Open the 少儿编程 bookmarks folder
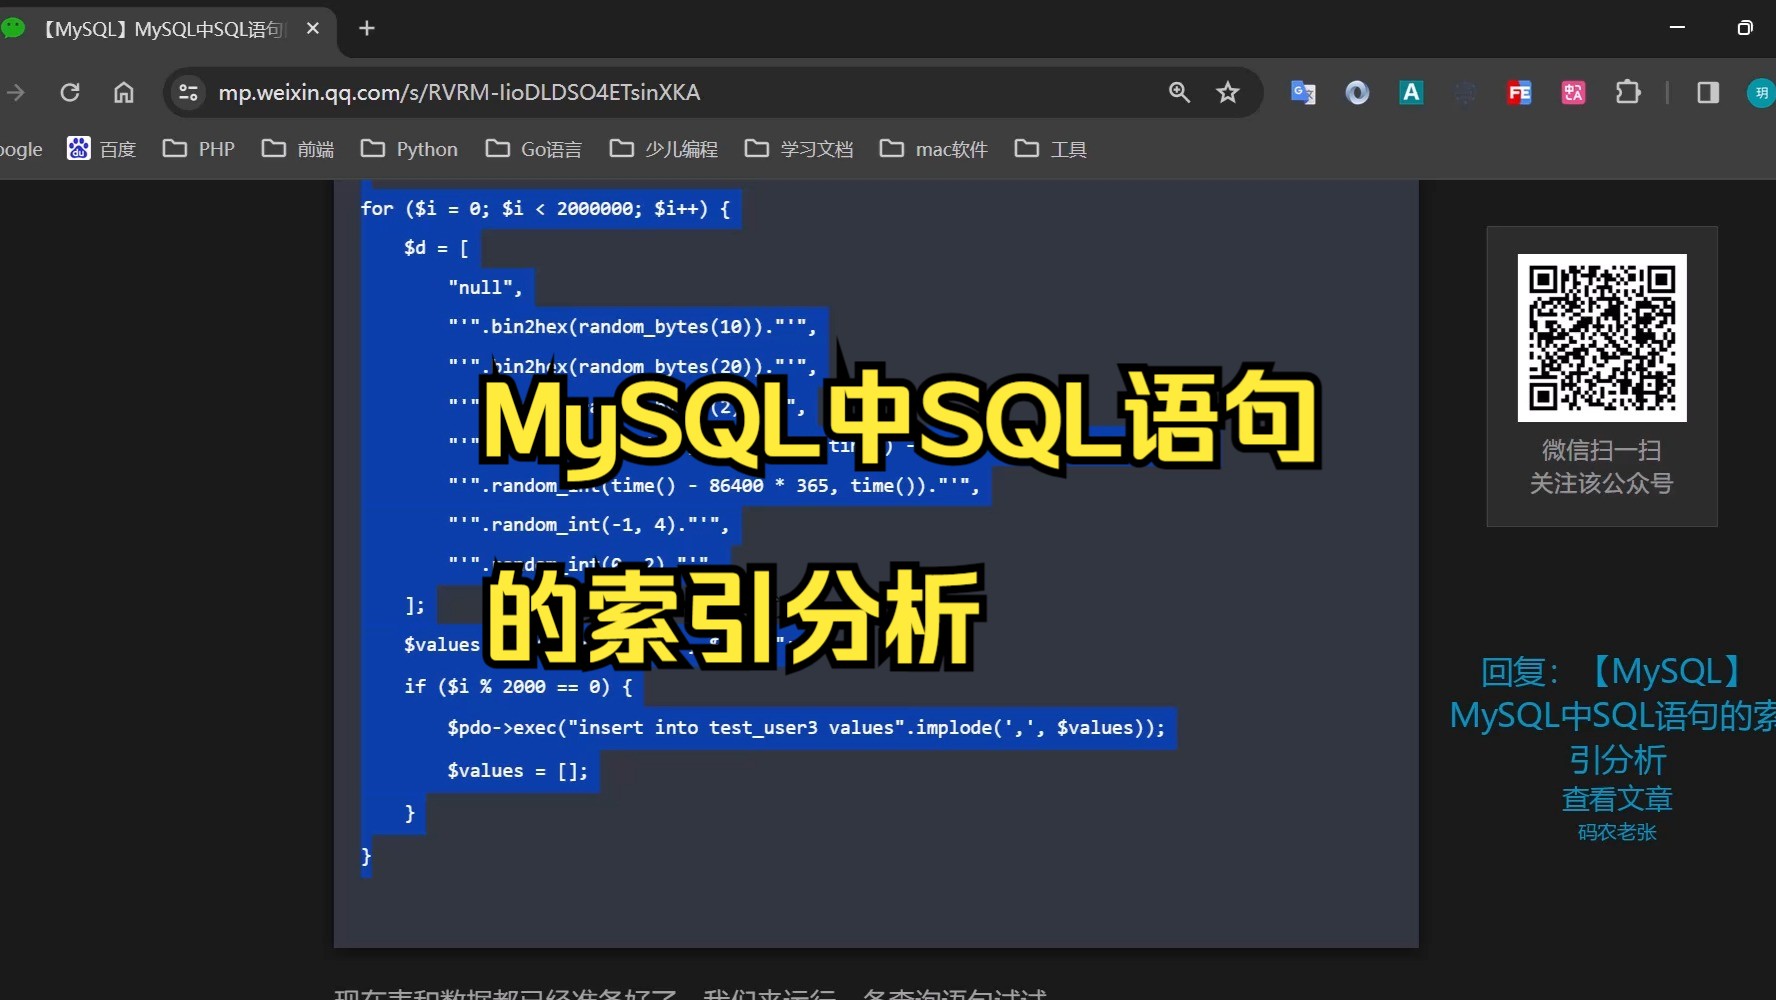Screen dimensions: 1776x1000 tap(664, 149)
